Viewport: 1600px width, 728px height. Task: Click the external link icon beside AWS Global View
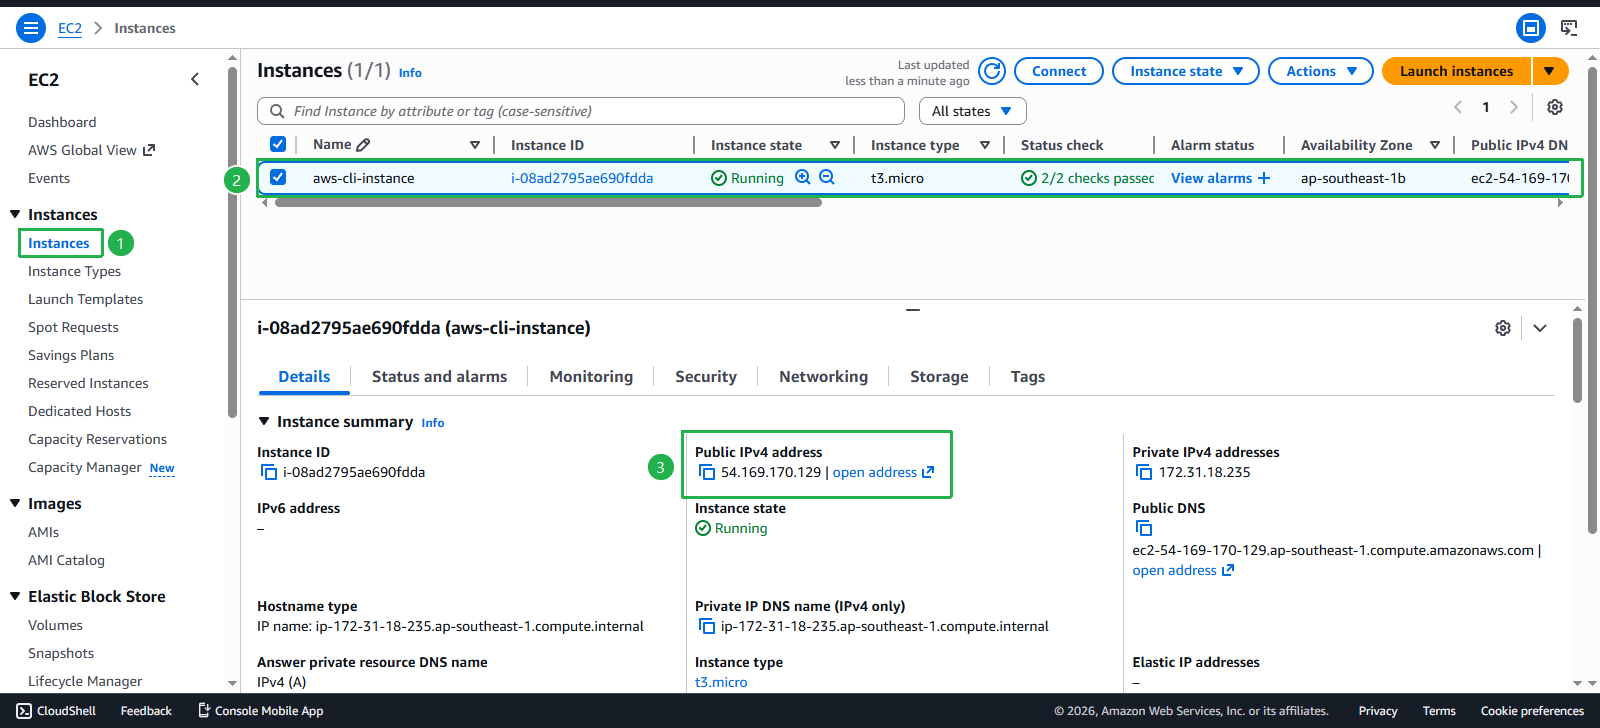[149, 150]
